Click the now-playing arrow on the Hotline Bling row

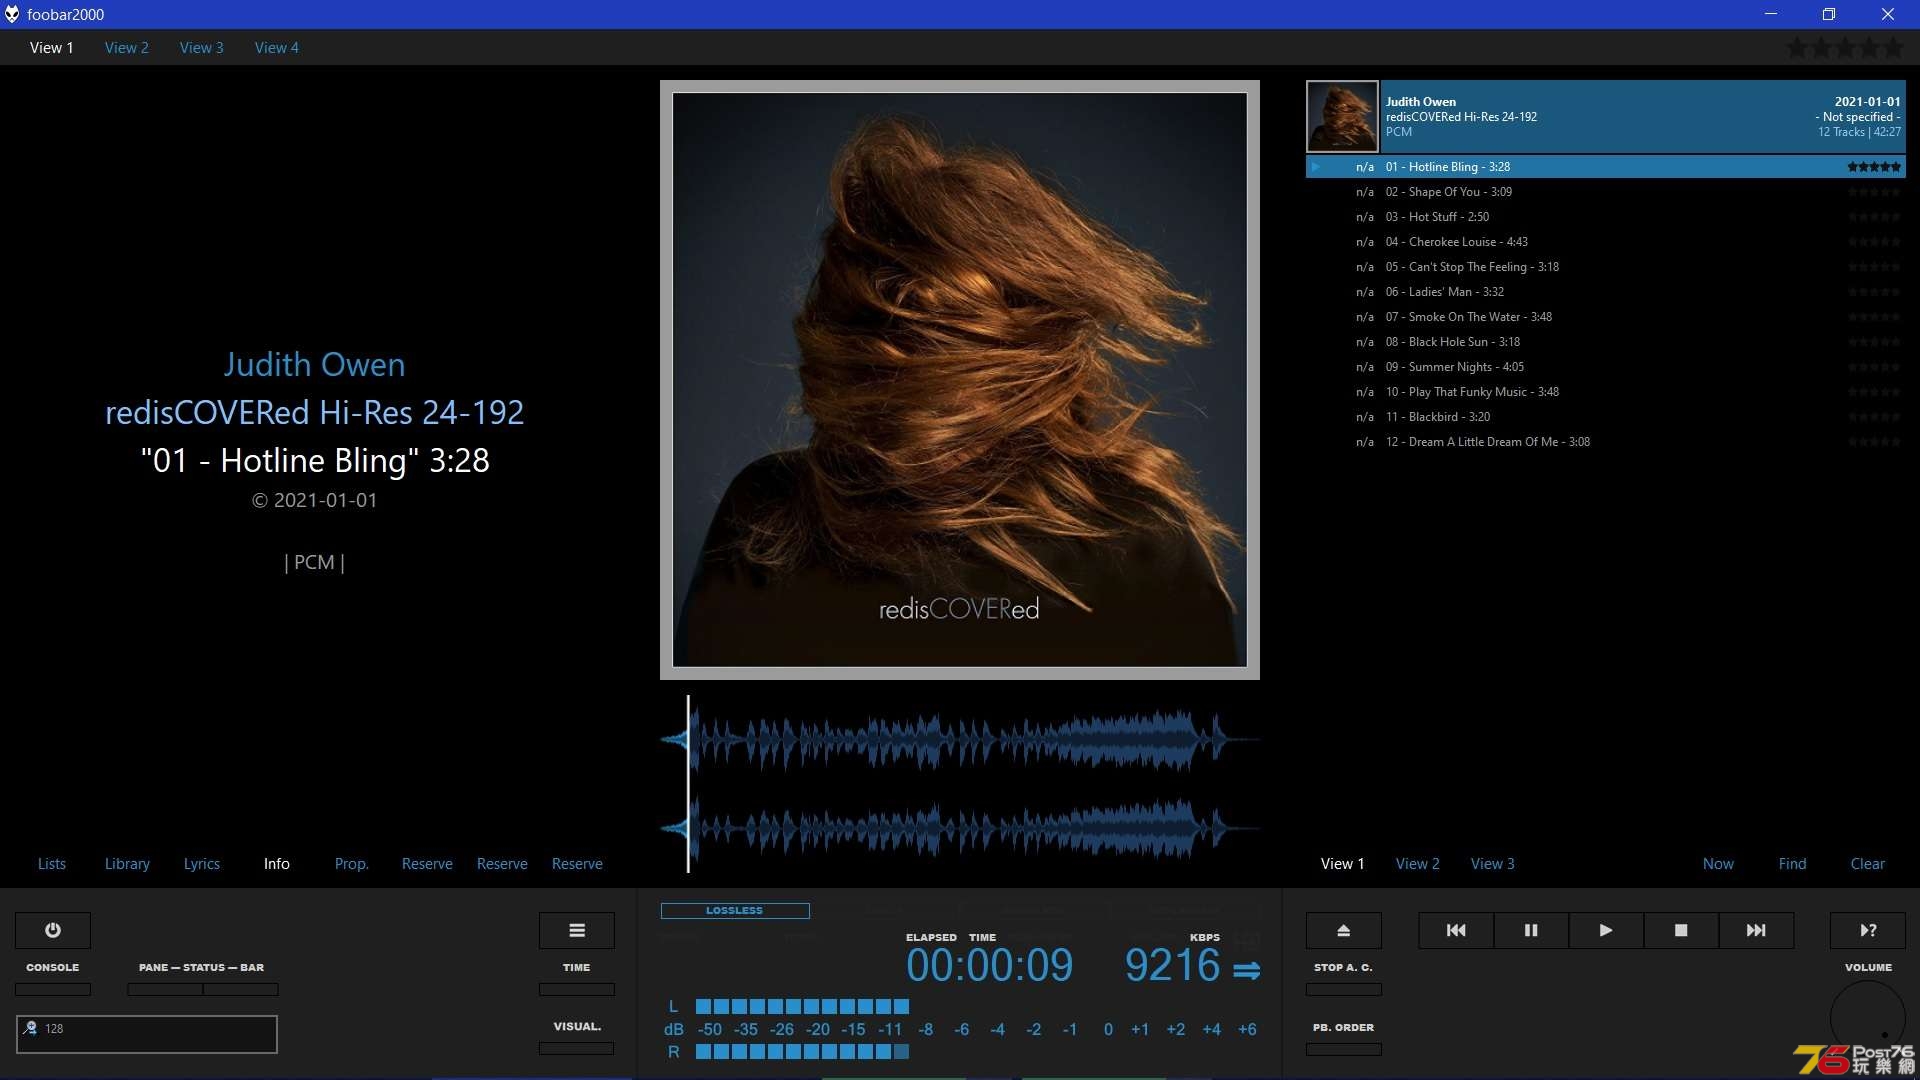[x=1316, y=167]
